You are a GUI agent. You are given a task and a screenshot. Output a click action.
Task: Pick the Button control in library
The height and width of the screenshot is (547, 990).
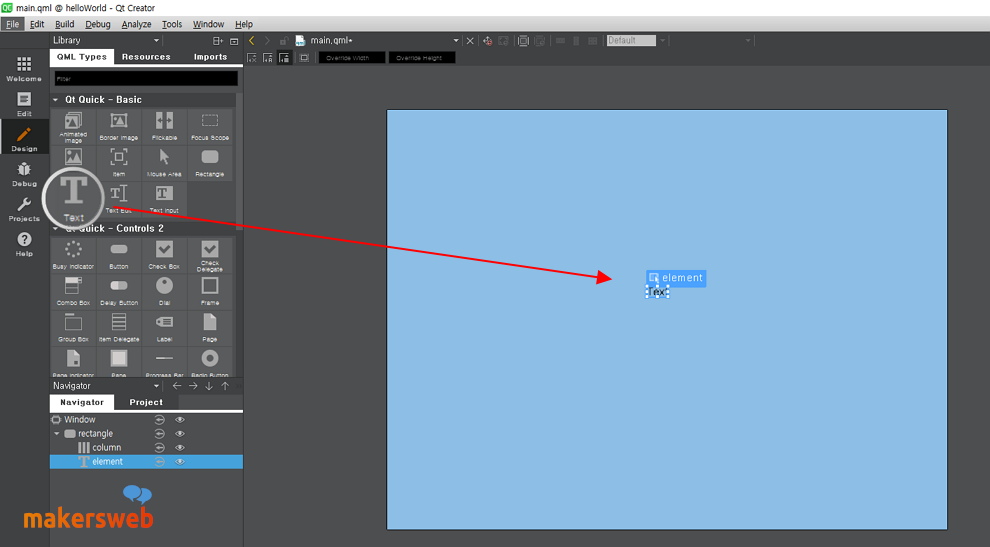[x=119, y=255]
